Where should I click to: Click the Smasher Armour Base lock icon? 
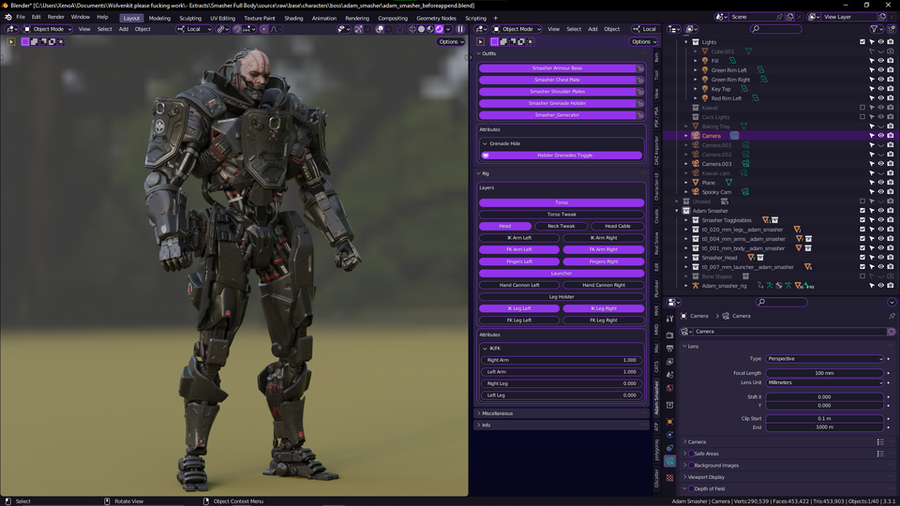pos(639,68)
